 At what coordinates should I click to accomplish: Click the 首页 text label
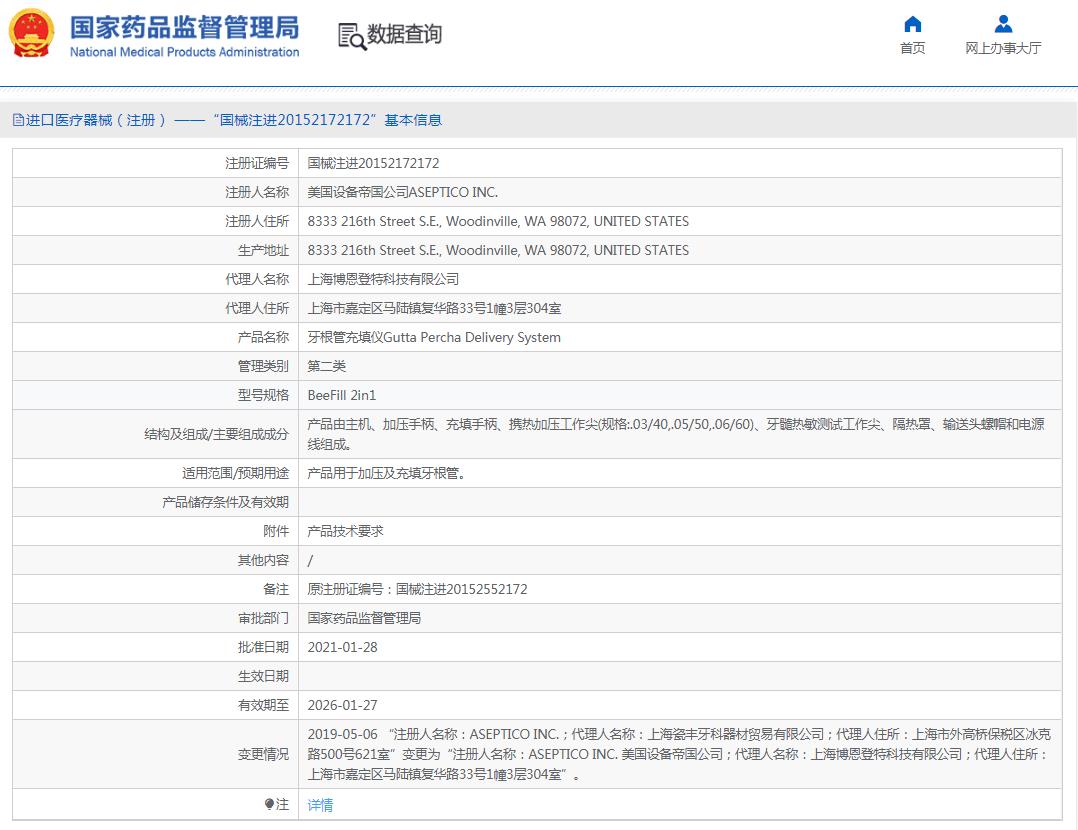[x=912, y=48]
